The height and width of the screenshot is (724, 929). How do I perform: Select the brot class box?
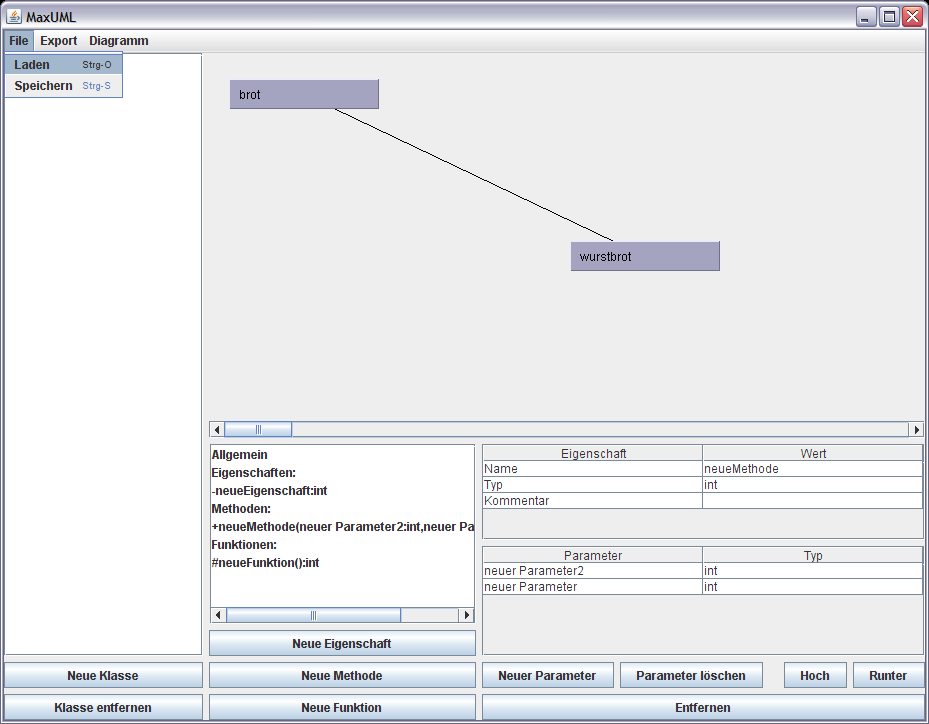tap(304, 95)
